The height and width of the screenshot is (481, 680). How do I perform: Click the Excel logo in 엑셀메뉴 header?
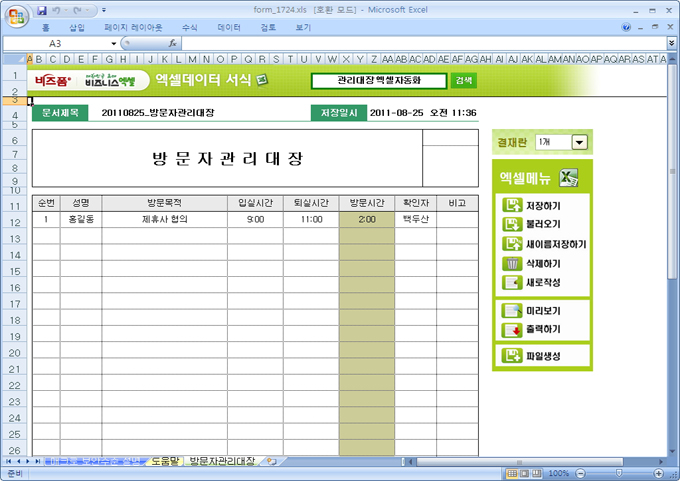click(569, 177)
